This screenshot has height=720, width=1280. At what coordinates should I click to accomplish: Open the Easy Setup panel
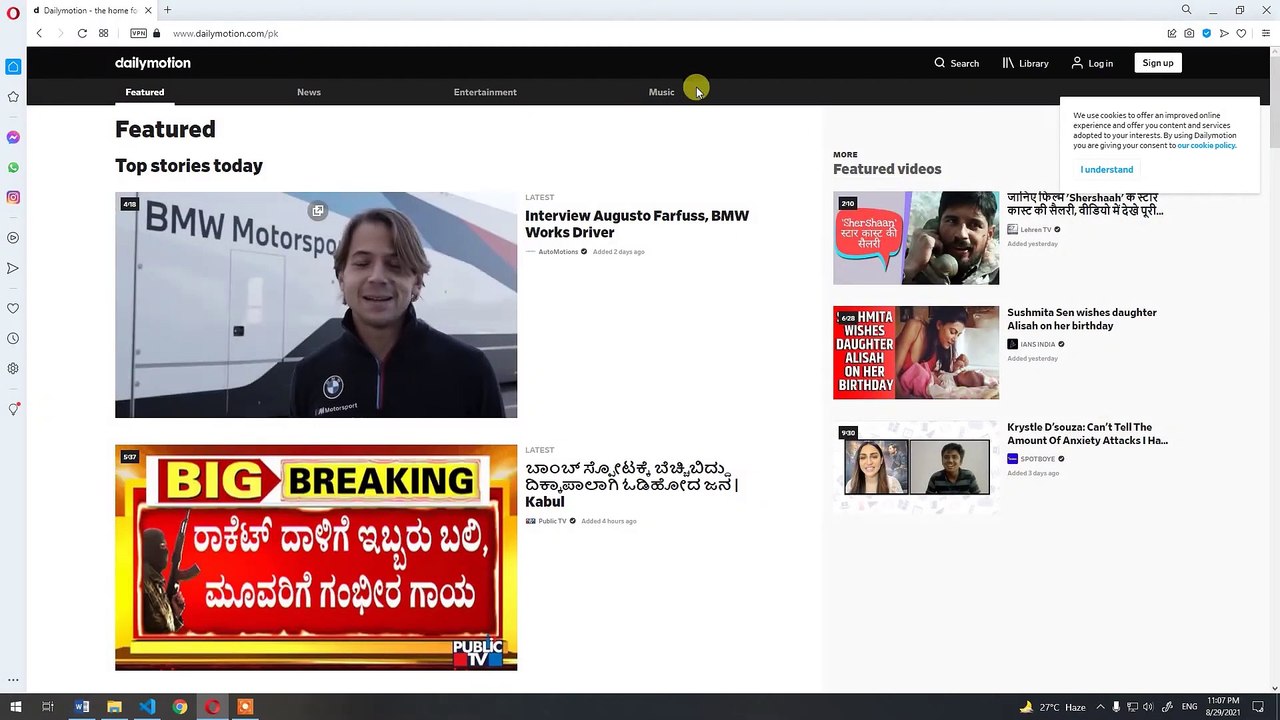click(x=1265, y=33)
